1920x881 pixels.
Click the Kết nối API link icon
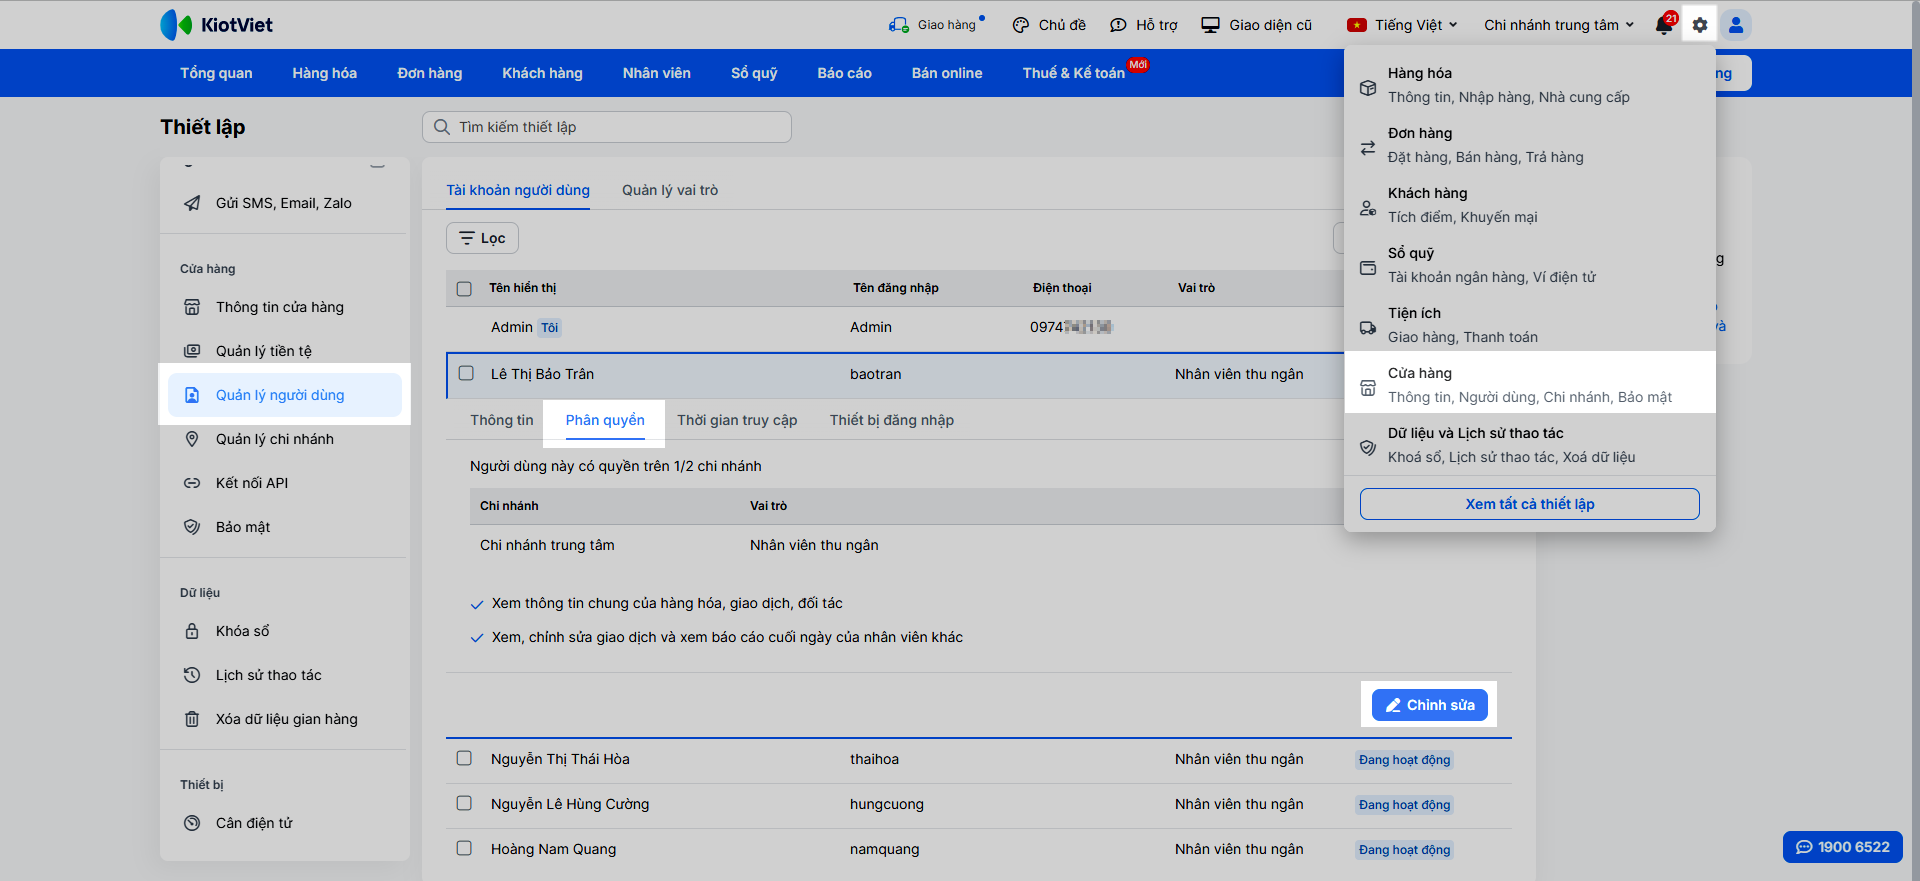(x=192, y=483)
